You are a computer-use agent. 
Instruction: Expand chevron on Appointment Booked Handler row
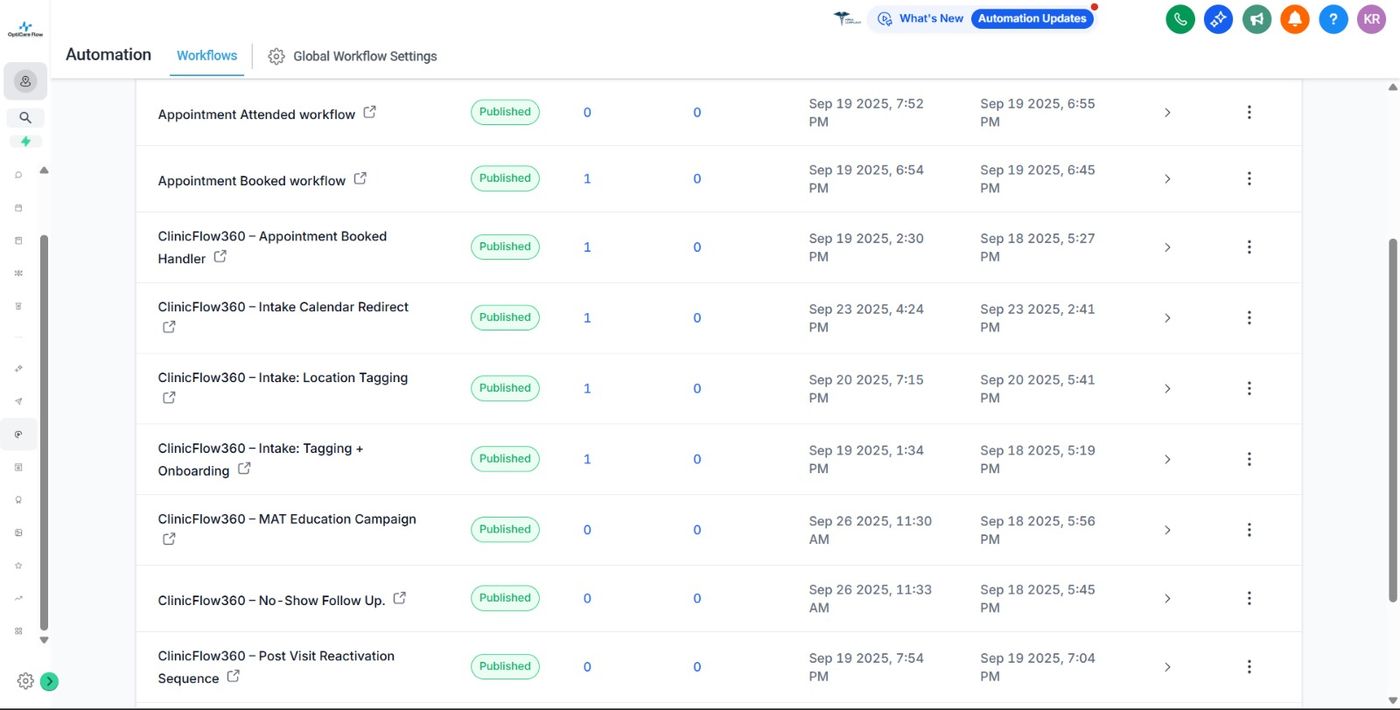[x=1167, y=247]
